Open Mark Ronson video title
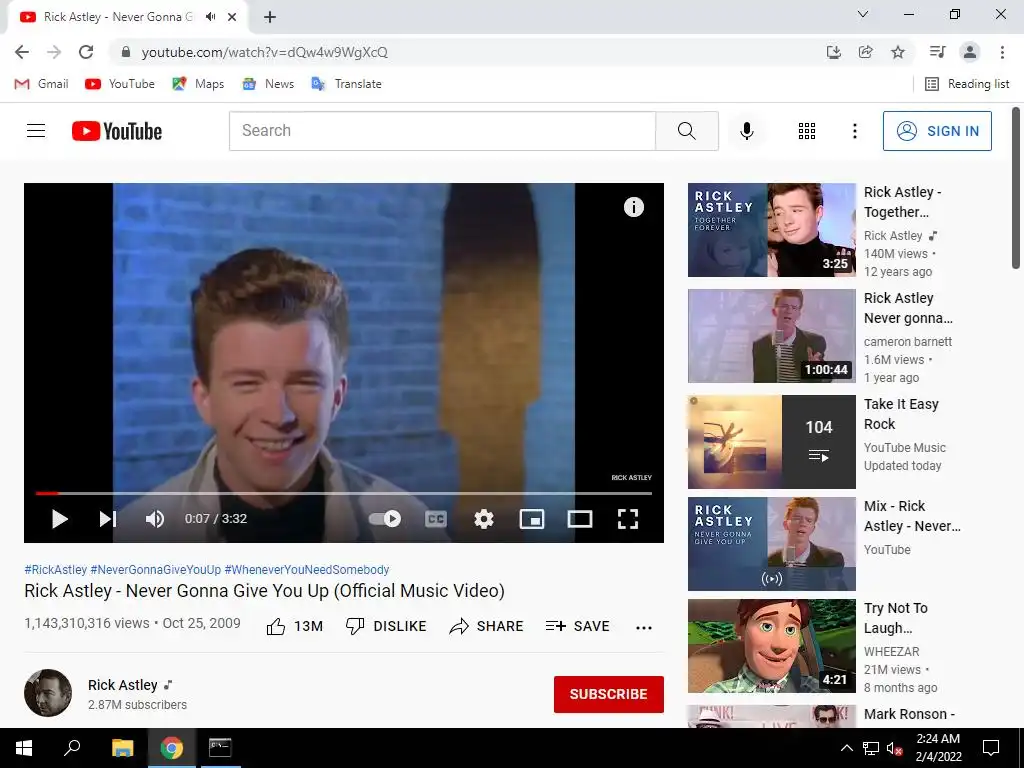The image size is (1024, 768). coord(909,714)
